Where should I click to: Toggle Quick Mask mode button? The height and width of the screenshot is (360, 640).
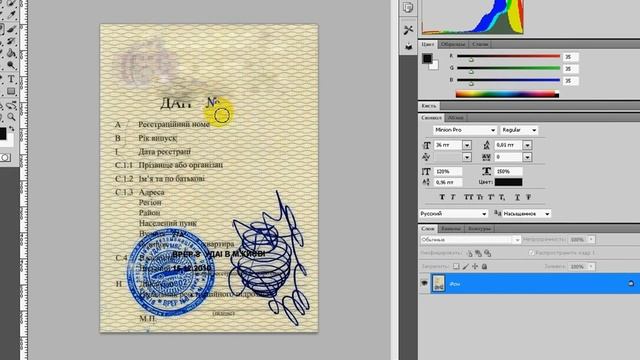[x=5, y=158]
